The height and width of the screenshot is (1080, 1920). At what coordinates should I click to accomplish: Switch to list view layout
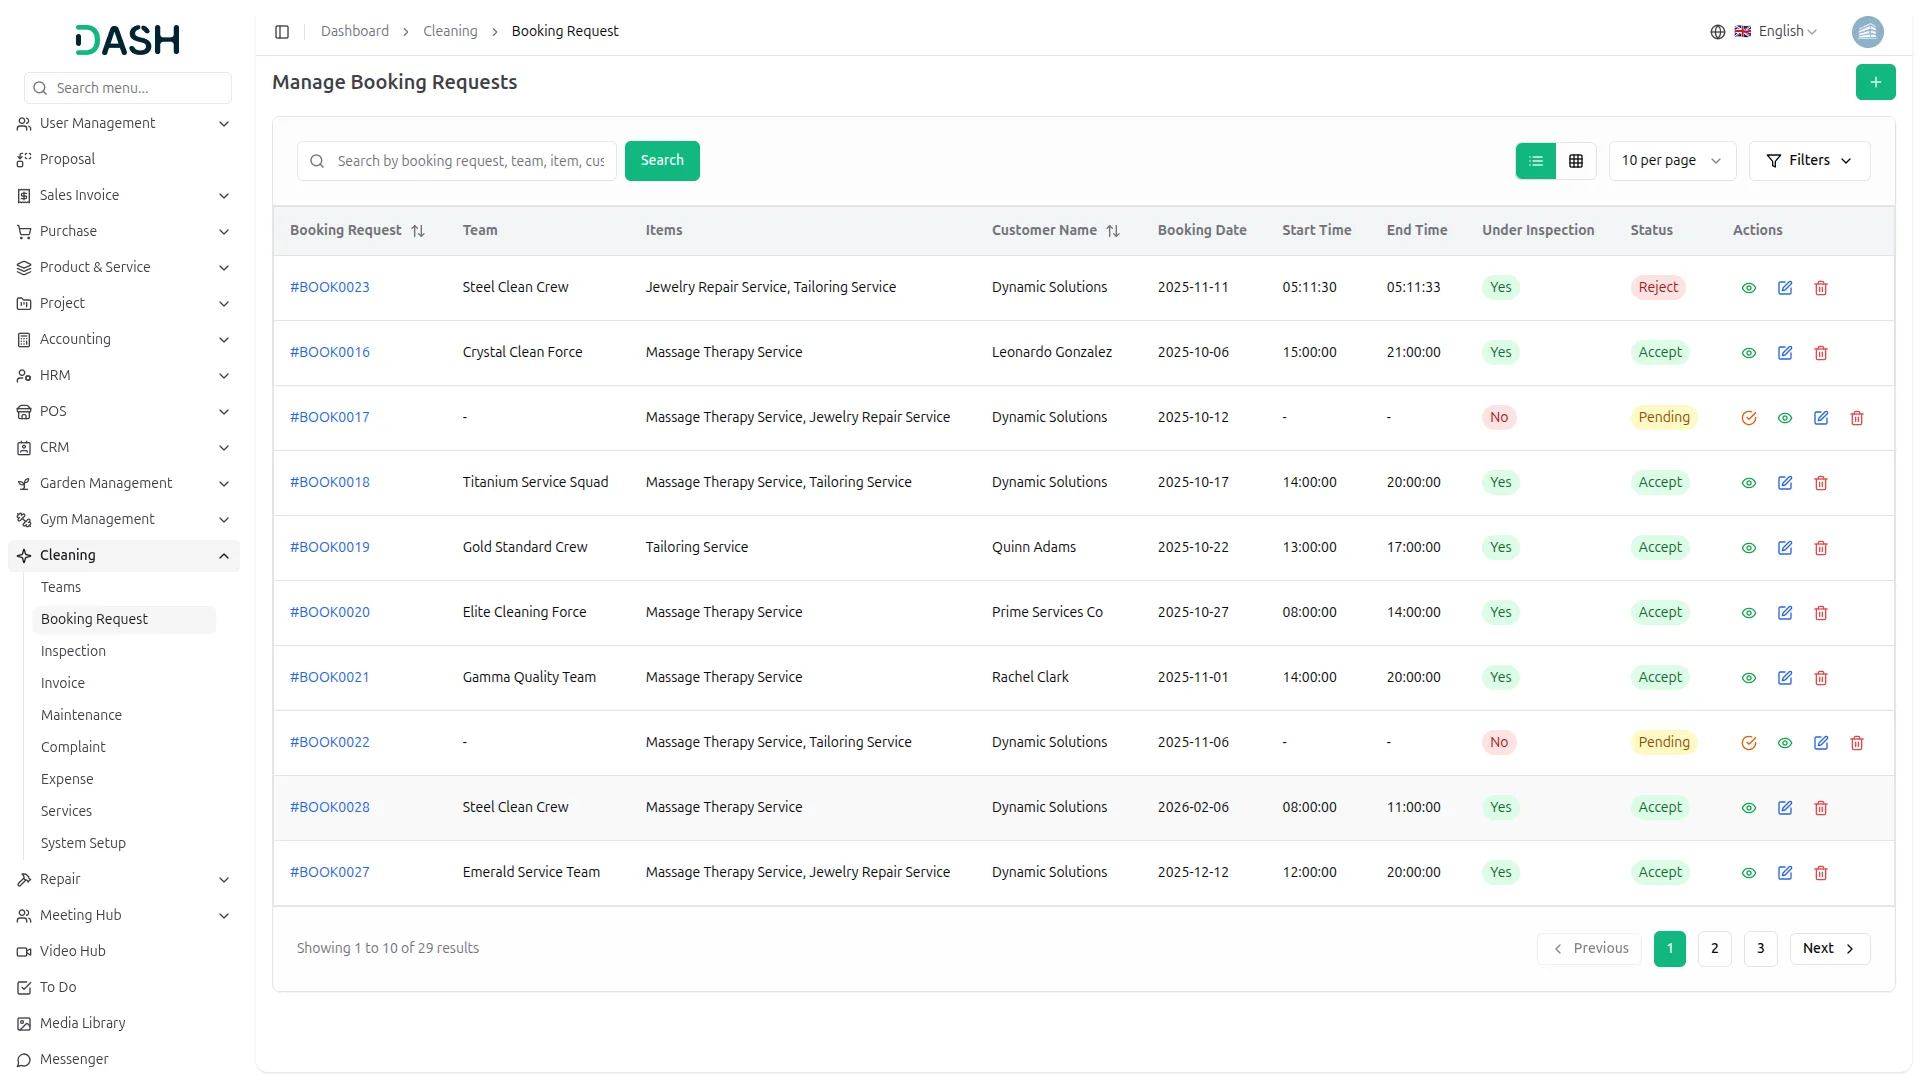[1536, 161]
